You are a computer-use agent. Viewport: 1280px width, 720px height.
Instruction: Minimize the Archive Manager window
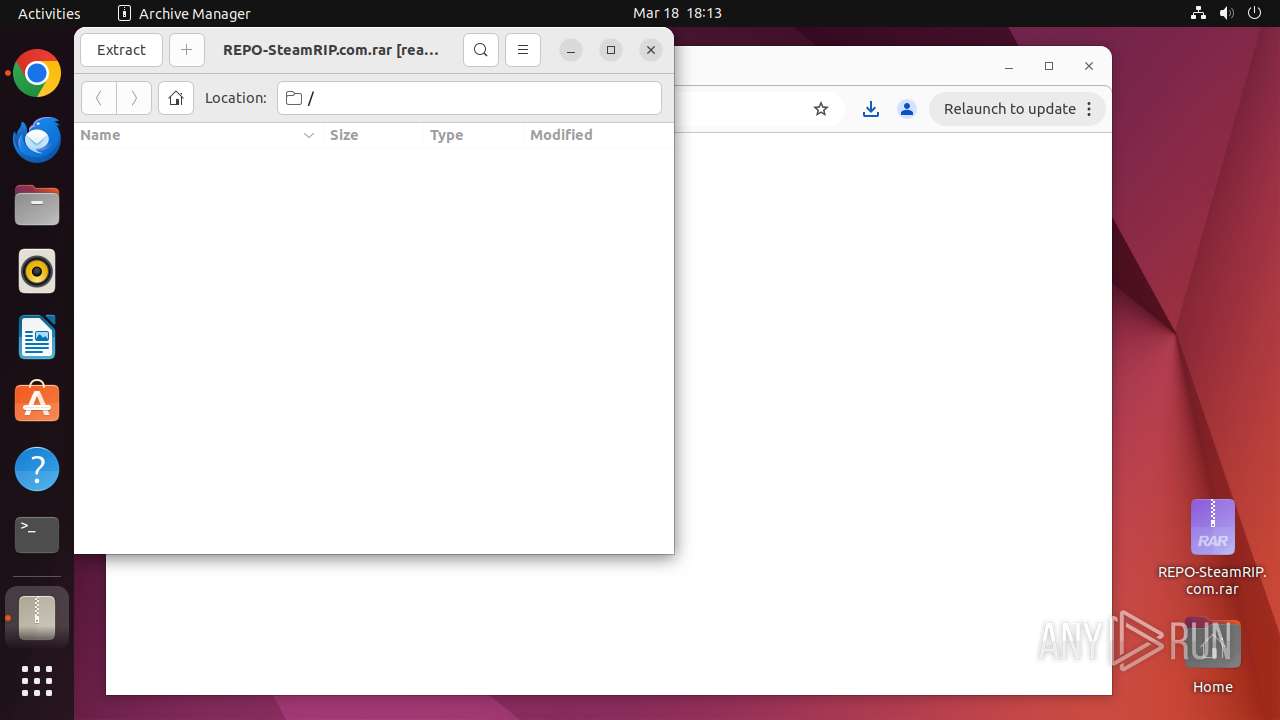pos(571,50)
